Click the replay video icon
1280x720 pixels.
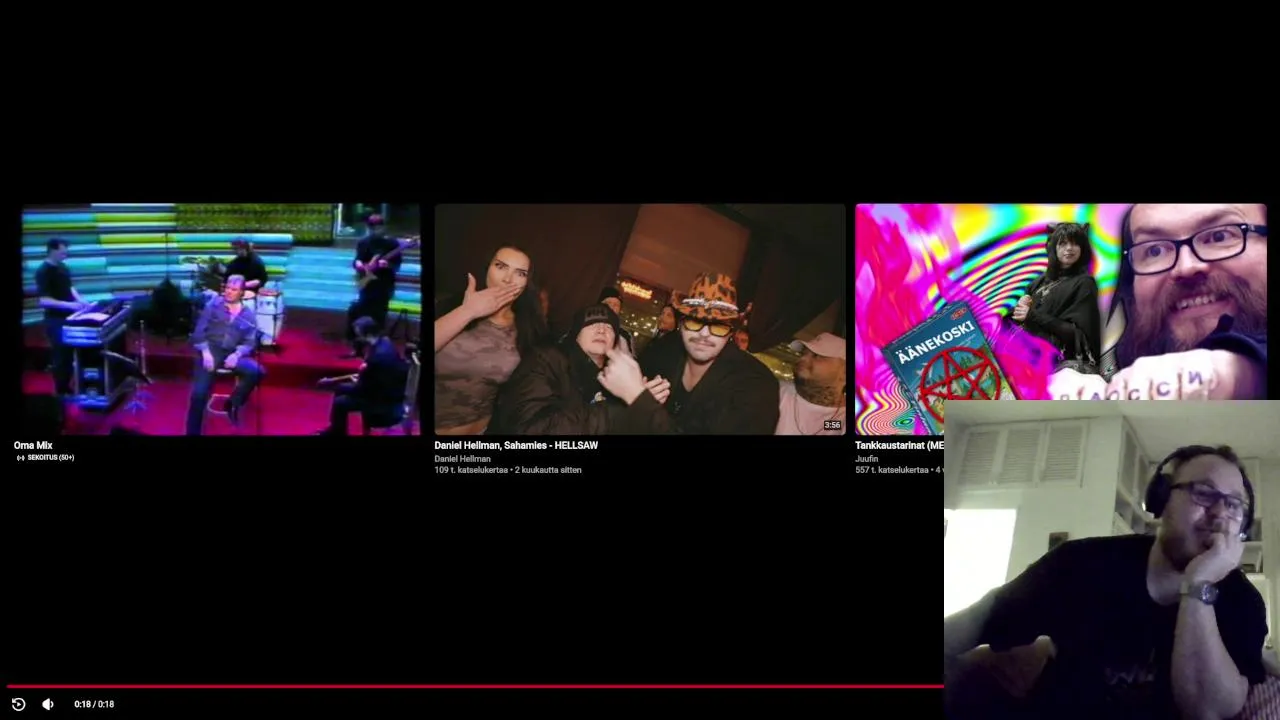18,704
